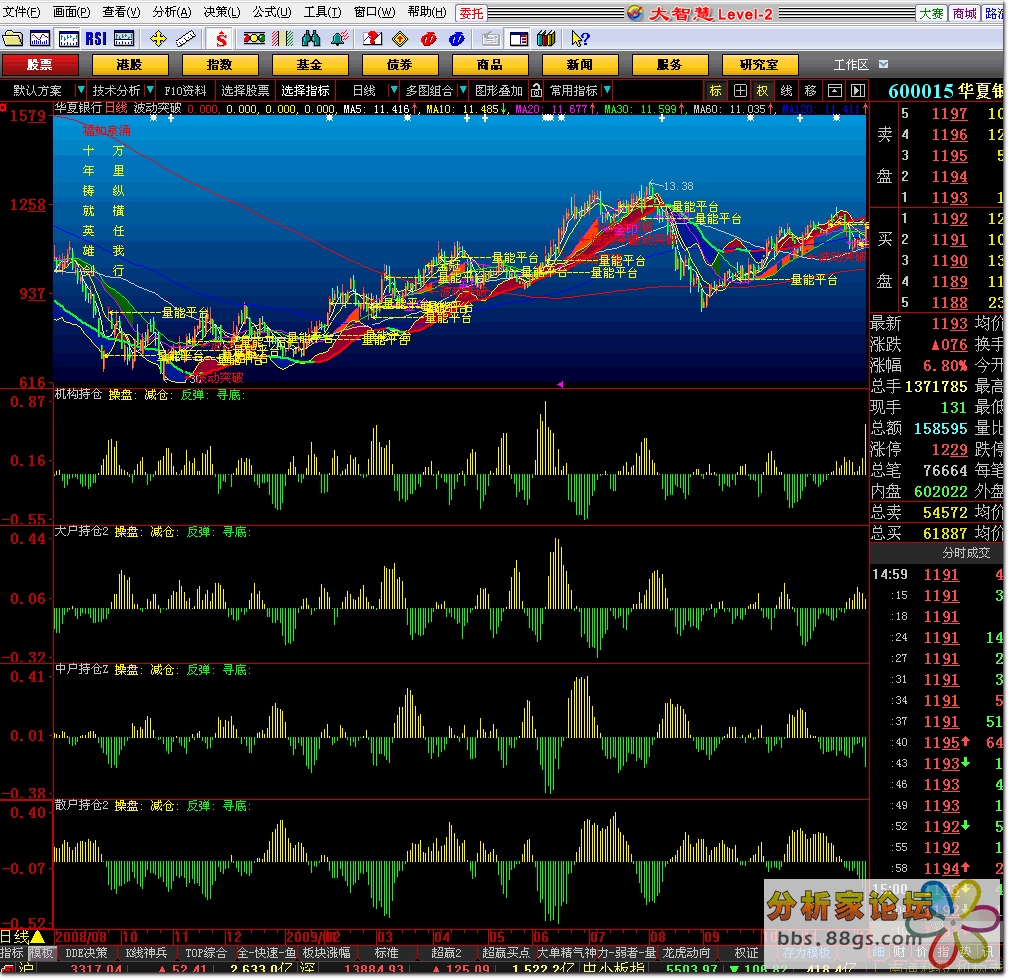
Task: Toggle the 标 marker button
Action: pyautogui.click(x=715, y=90)
